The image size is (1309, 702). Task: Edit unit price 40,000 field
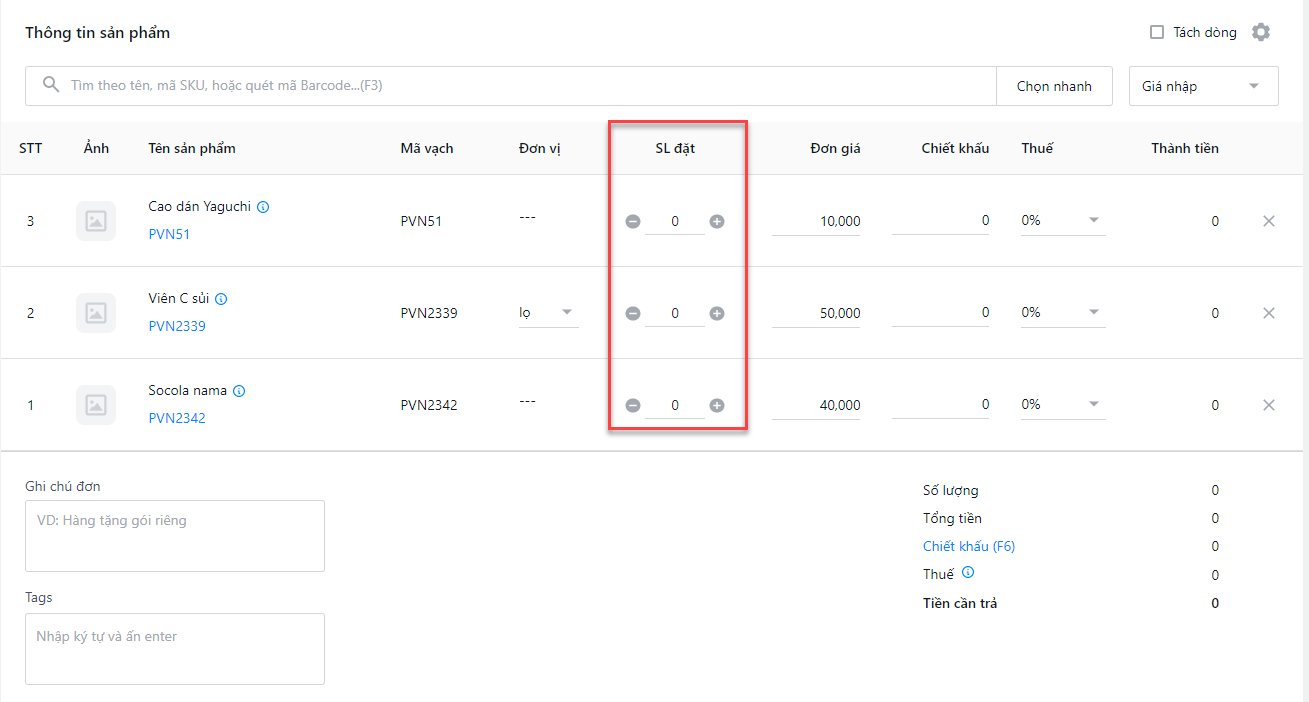coord(816,405)
